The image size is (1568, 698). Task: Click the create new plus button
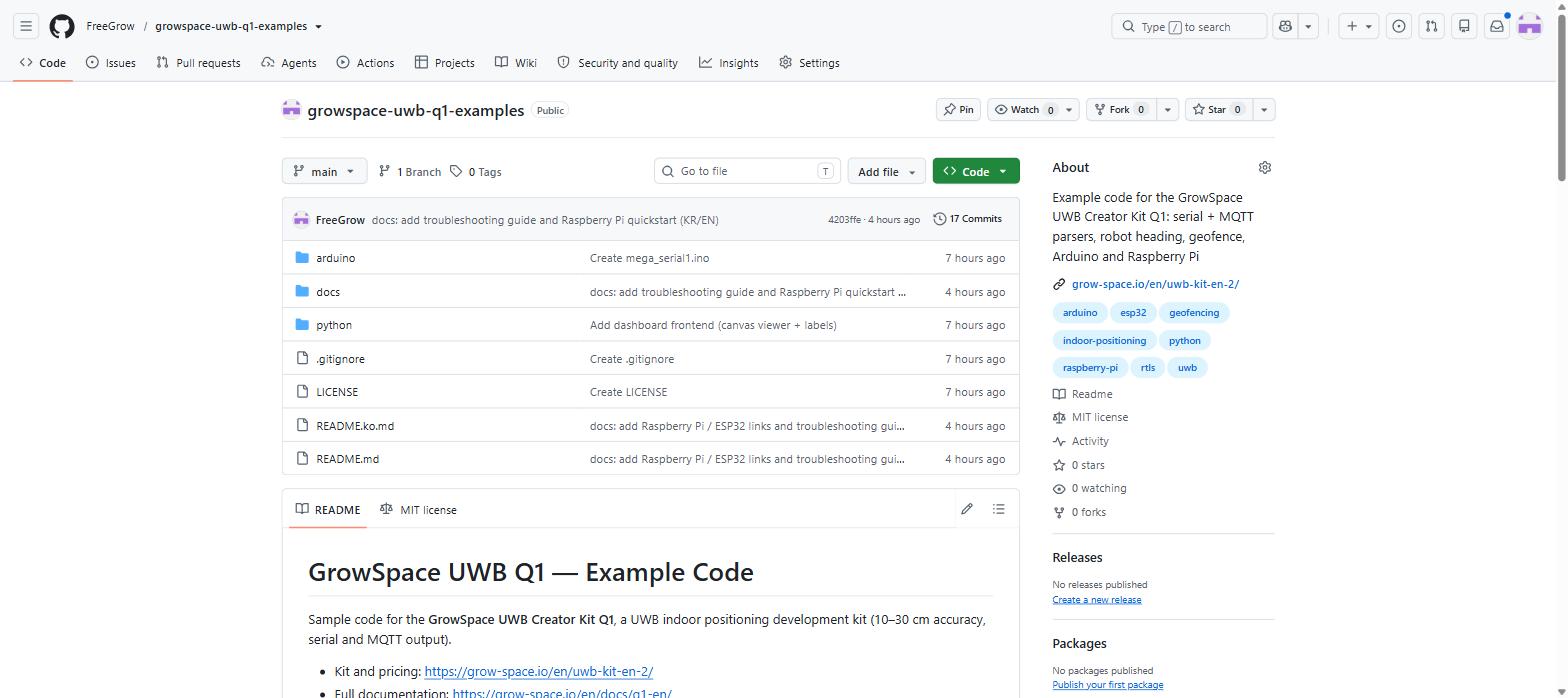point(1352,26)
